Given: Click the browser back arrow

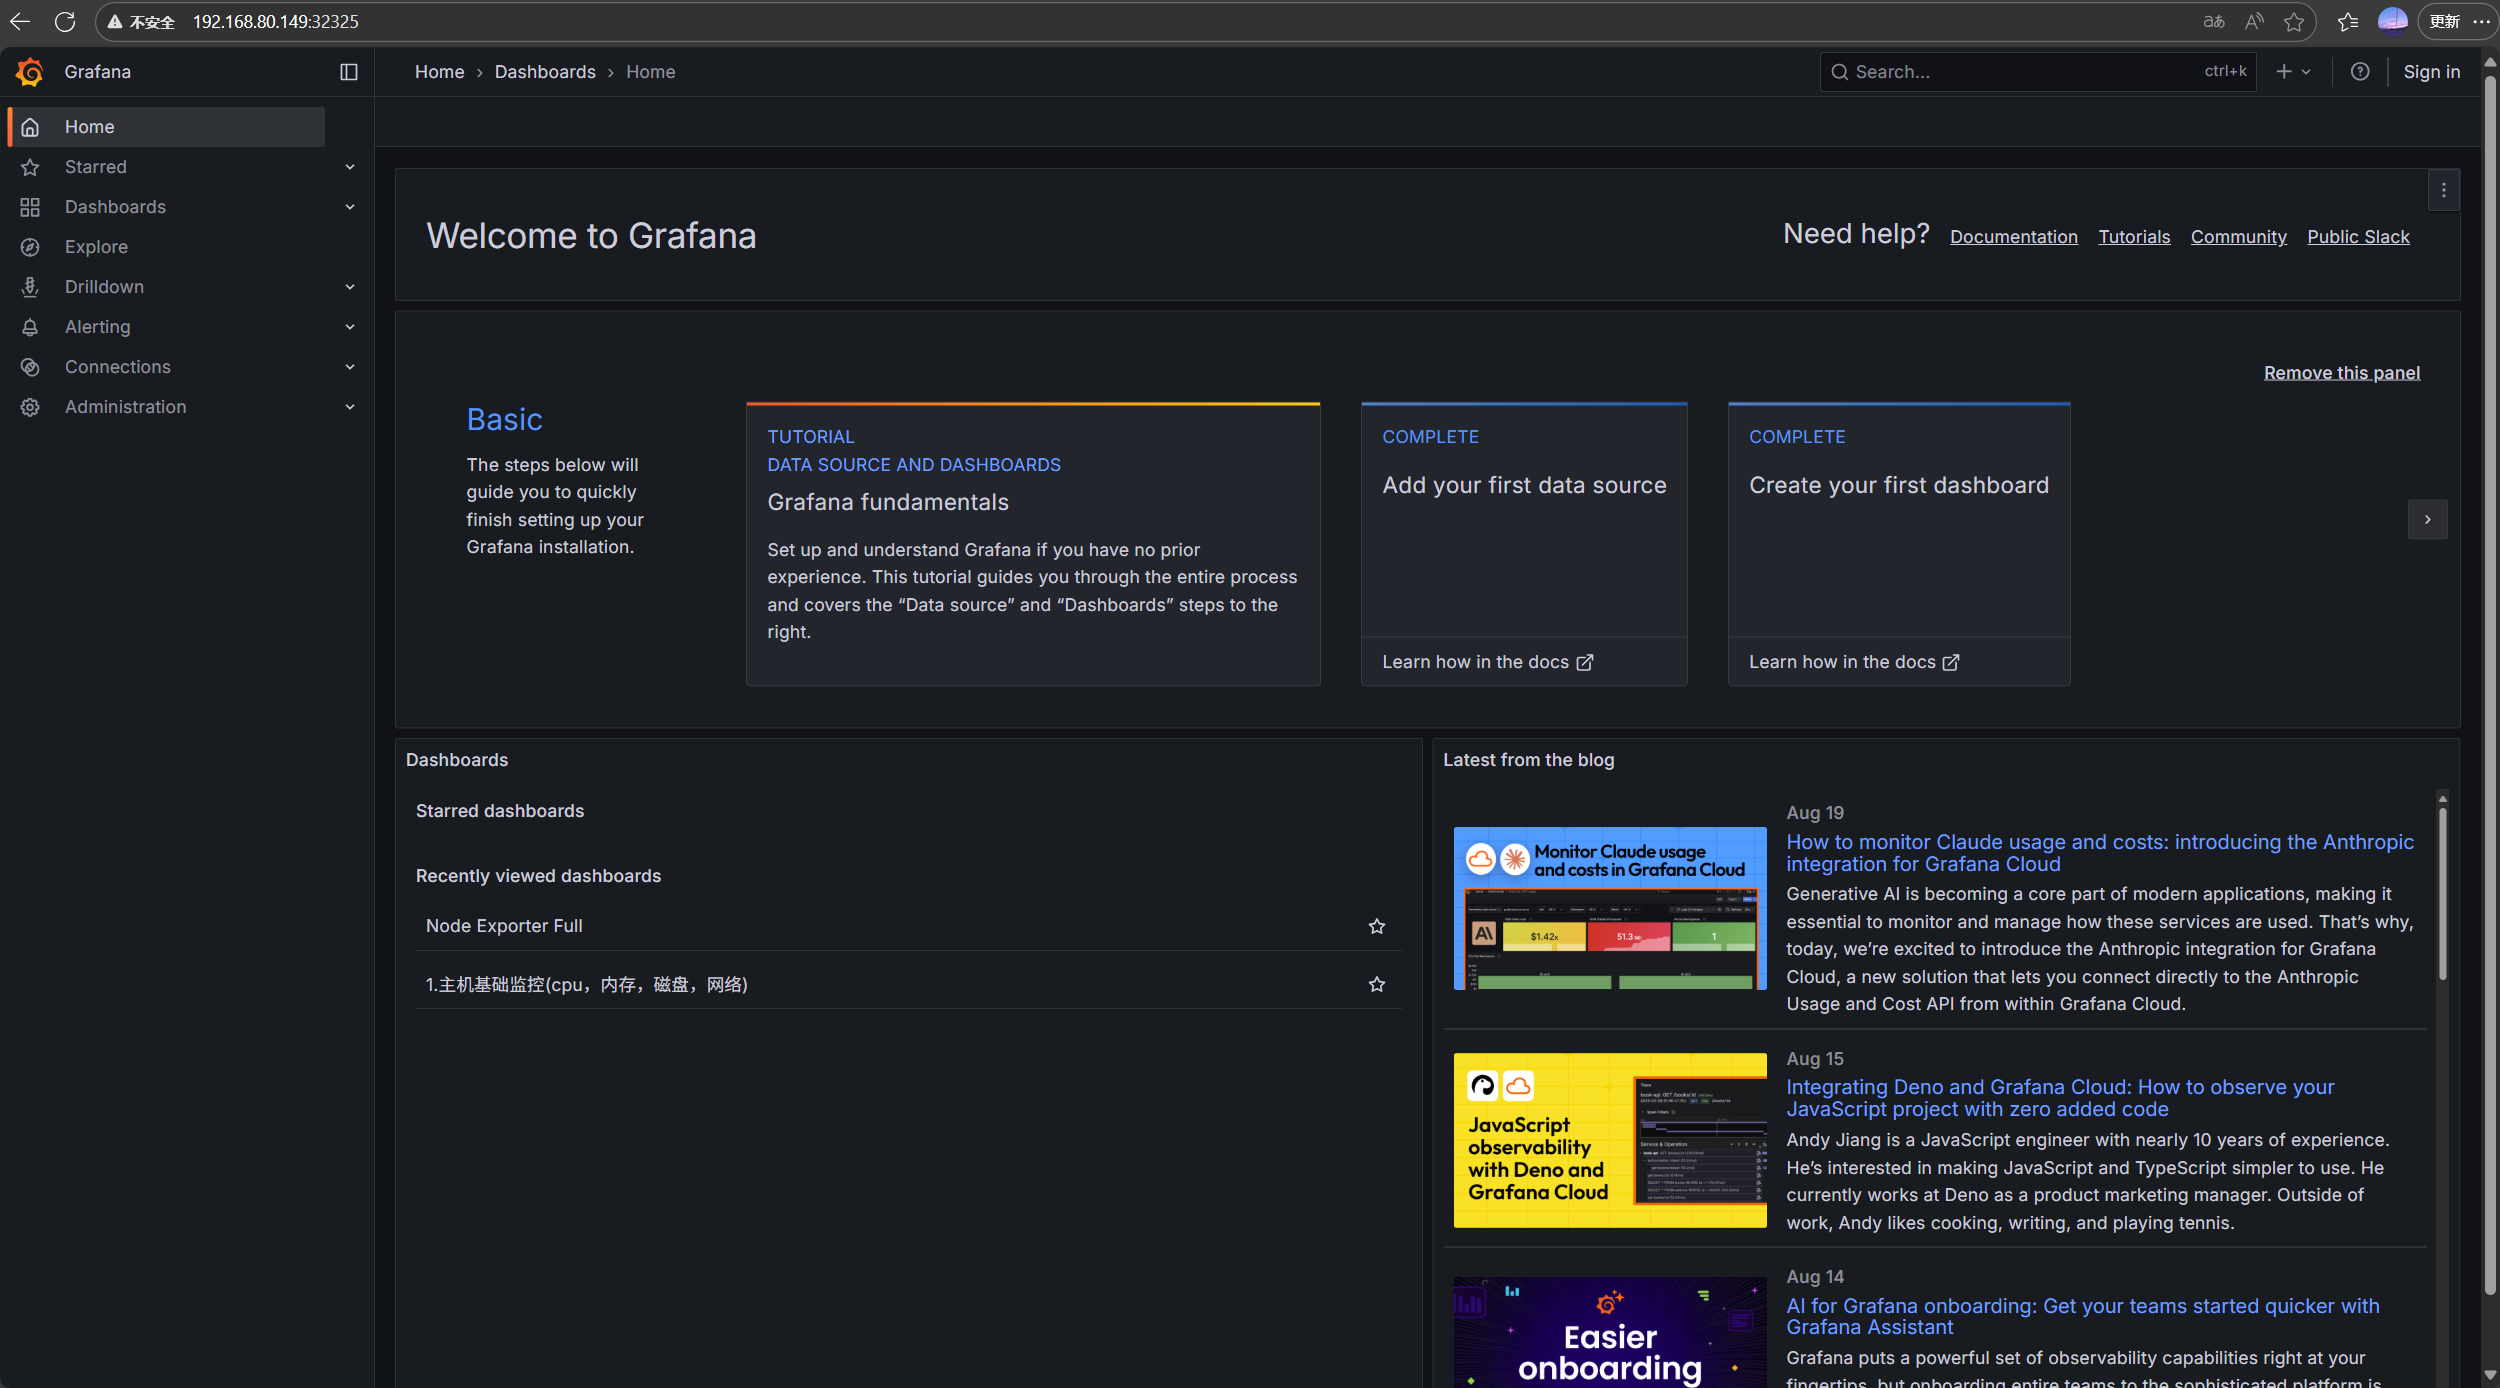Looking at the screenshot, I should 20,21.
